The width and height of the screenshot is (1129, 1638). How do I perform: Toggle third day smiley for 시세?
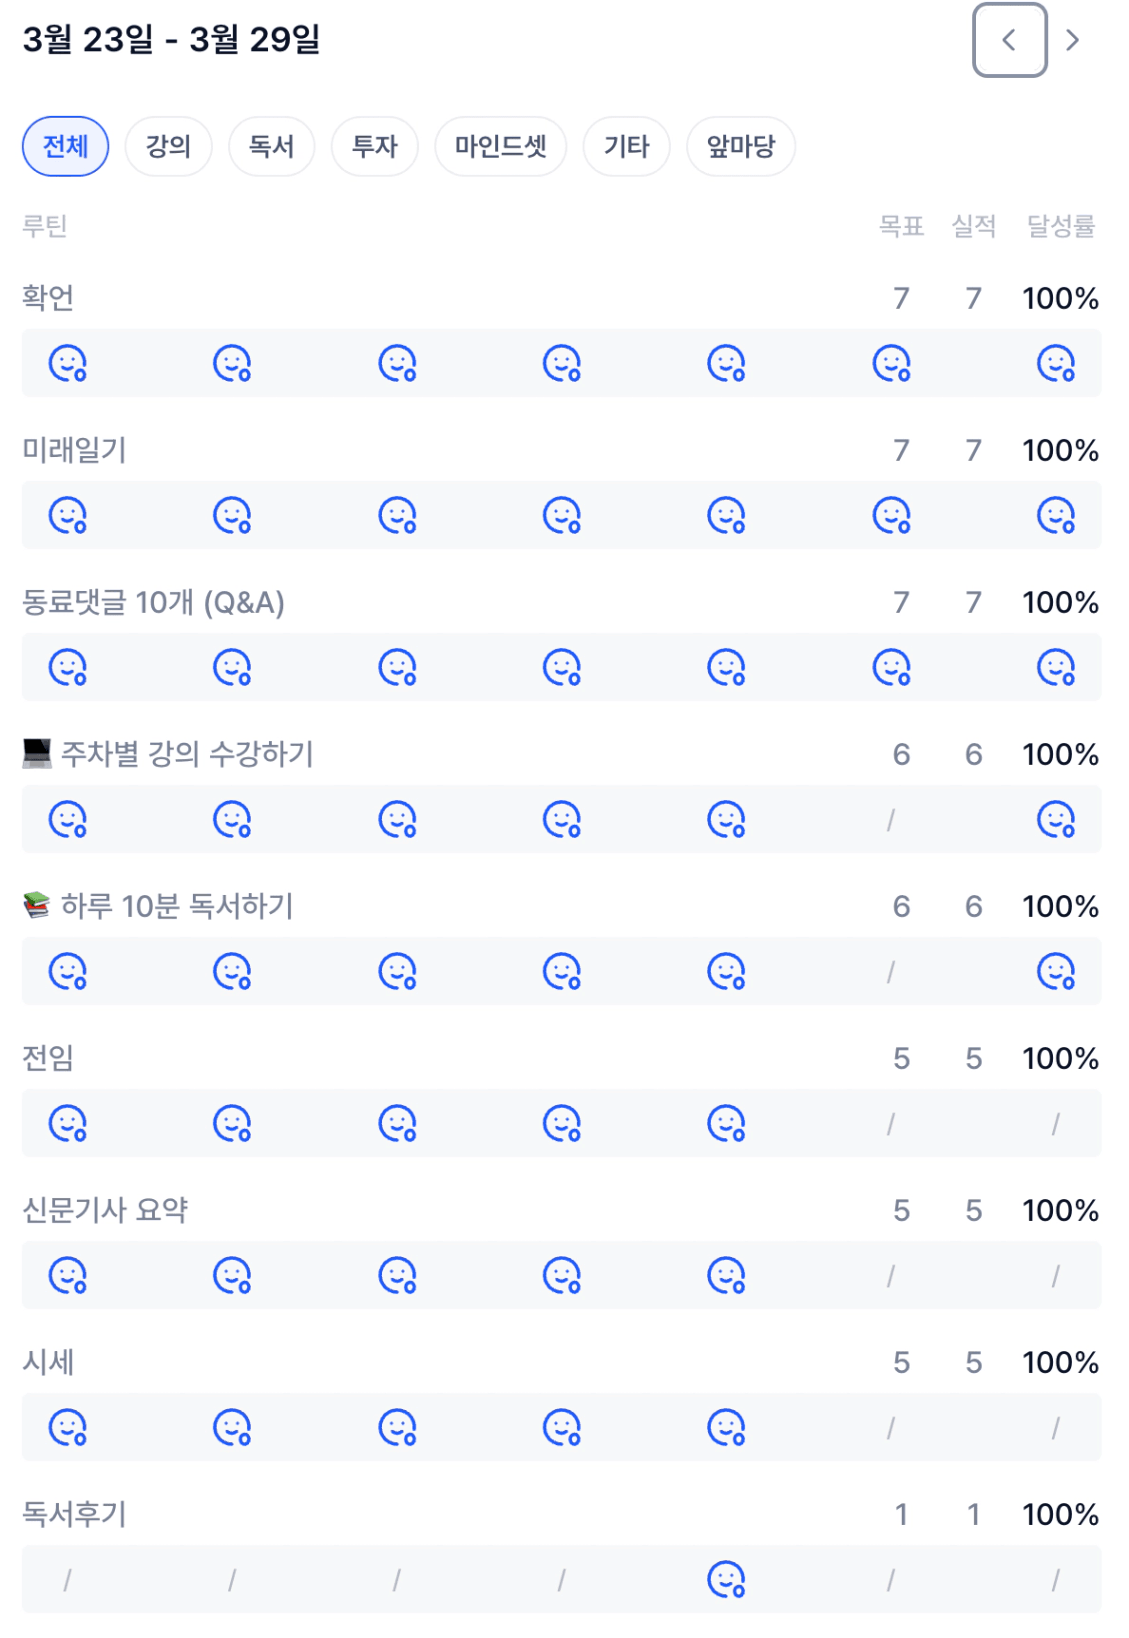(397, 1428)
